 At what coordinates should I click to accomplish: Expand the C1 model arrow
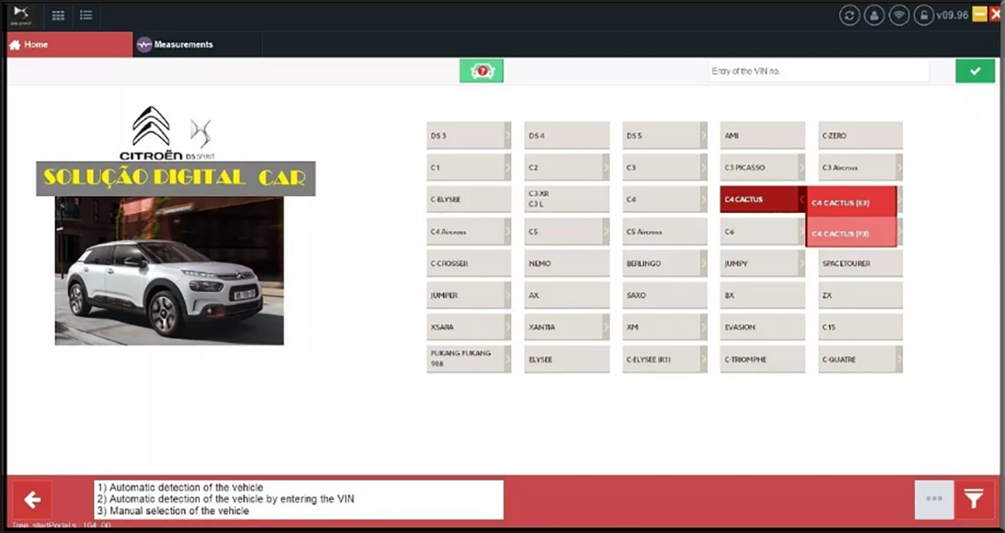point(508,168)
